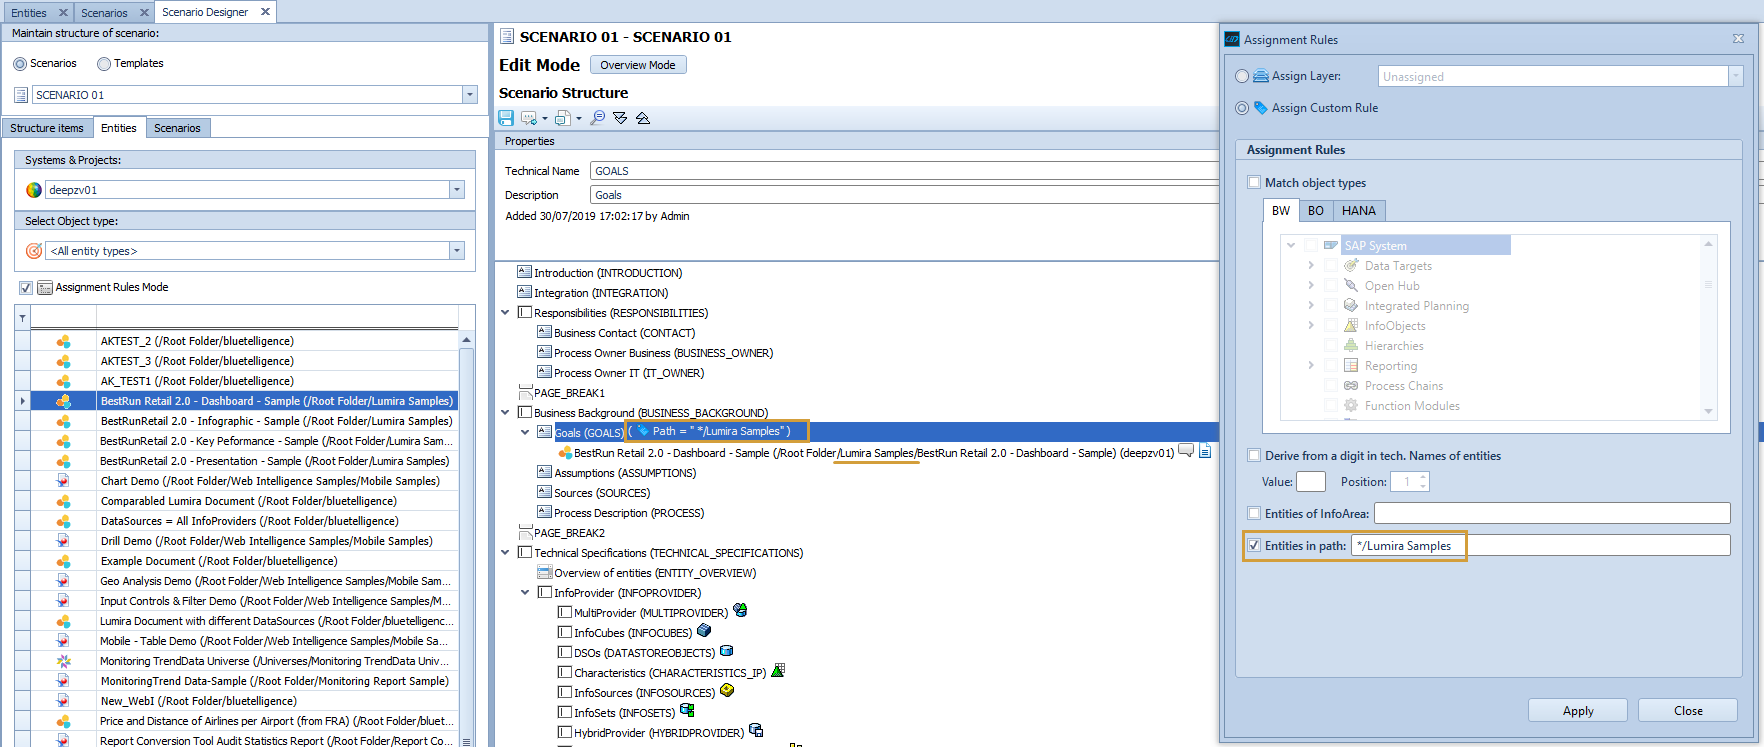Uncheck the Entities in path checkbox
The height and width of the screenshot is (747, 1764).
coord(1254,545)
